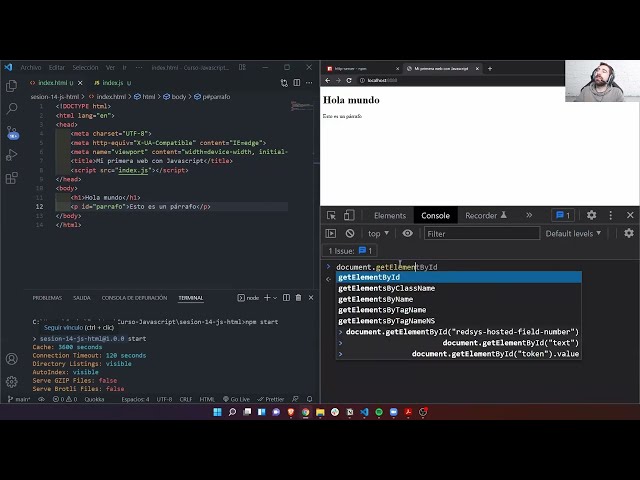Open the Archivo menu
640x480 pixels.
[31, 67]
